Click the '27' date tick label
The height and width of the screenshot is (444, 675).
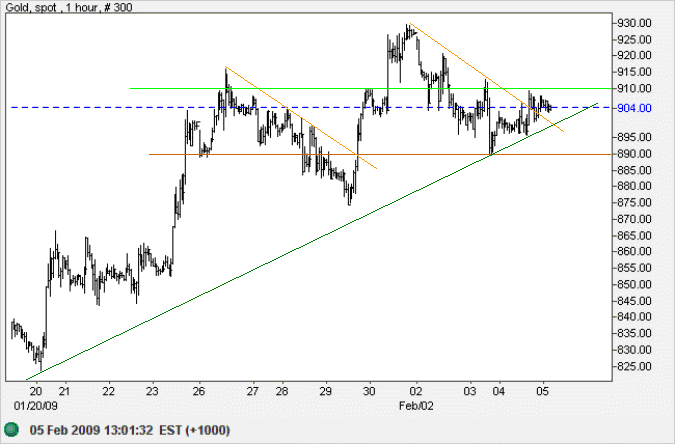point(253,391)
